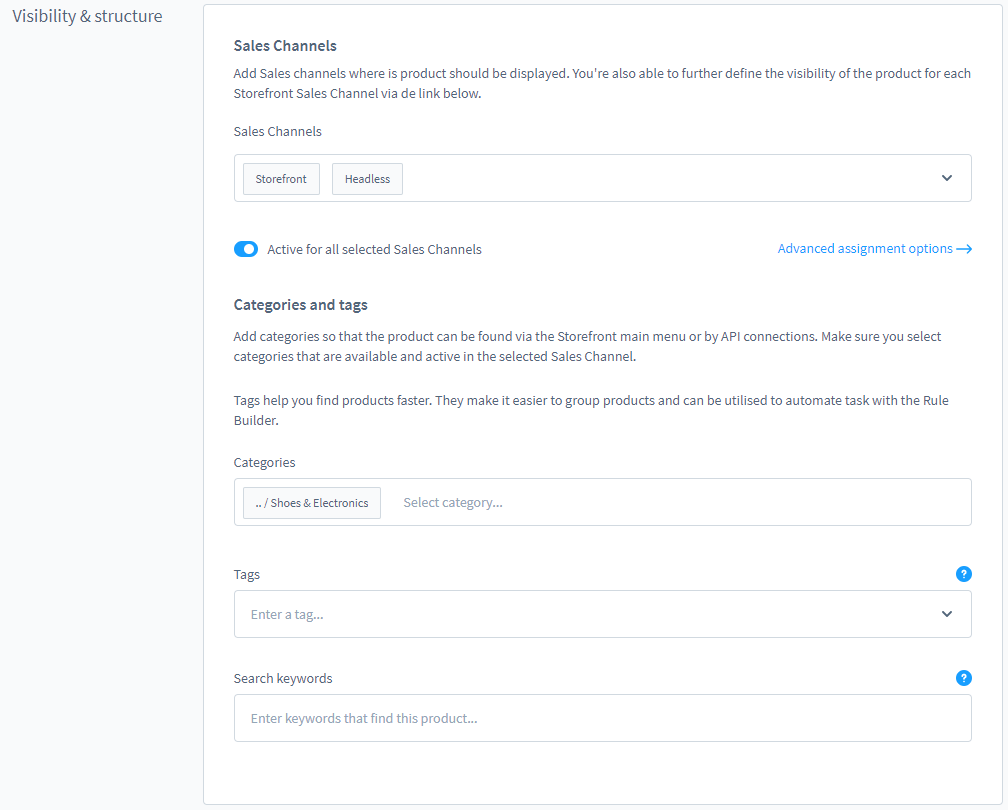Click the Shoes & Electronics category tag
The image size is (1008, 810).
[312, 503]
